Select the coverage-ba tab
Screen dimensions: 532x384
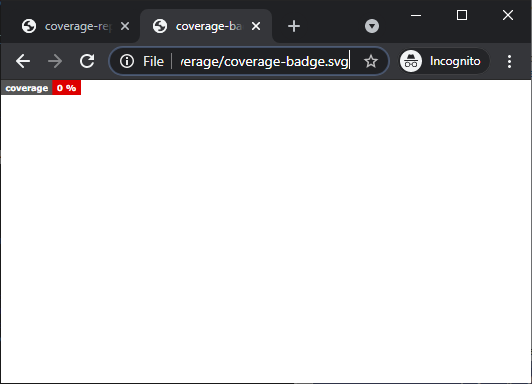click(x=206, y=26)
